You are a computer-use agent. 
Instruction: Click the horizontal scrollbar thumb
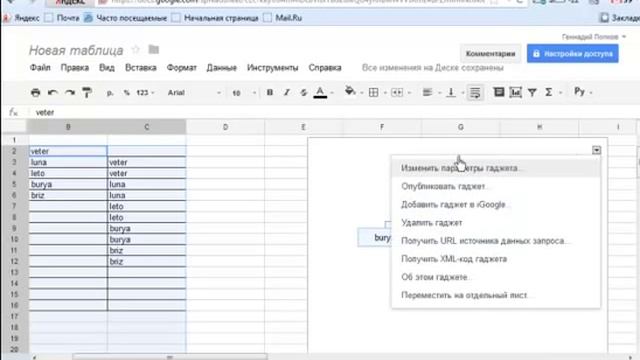[170, 357]
